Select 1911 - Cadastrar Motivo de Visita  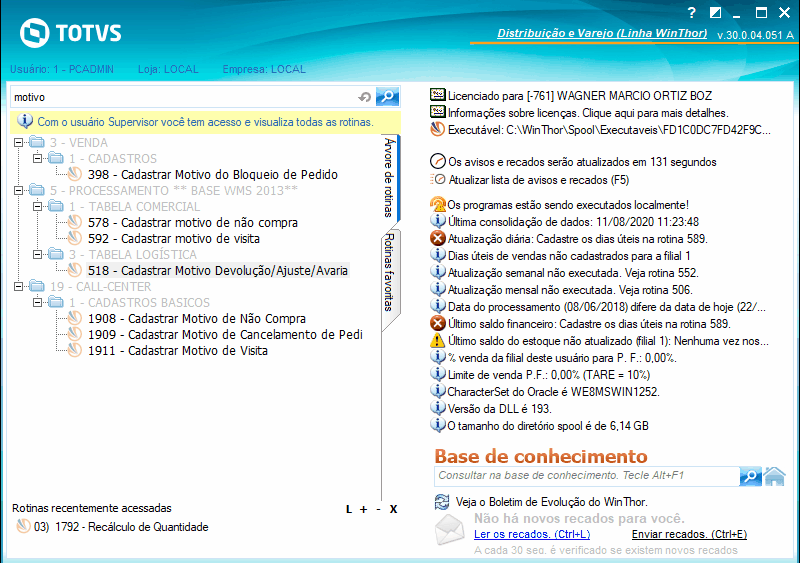pyautogui.click(x=178, y=351)
